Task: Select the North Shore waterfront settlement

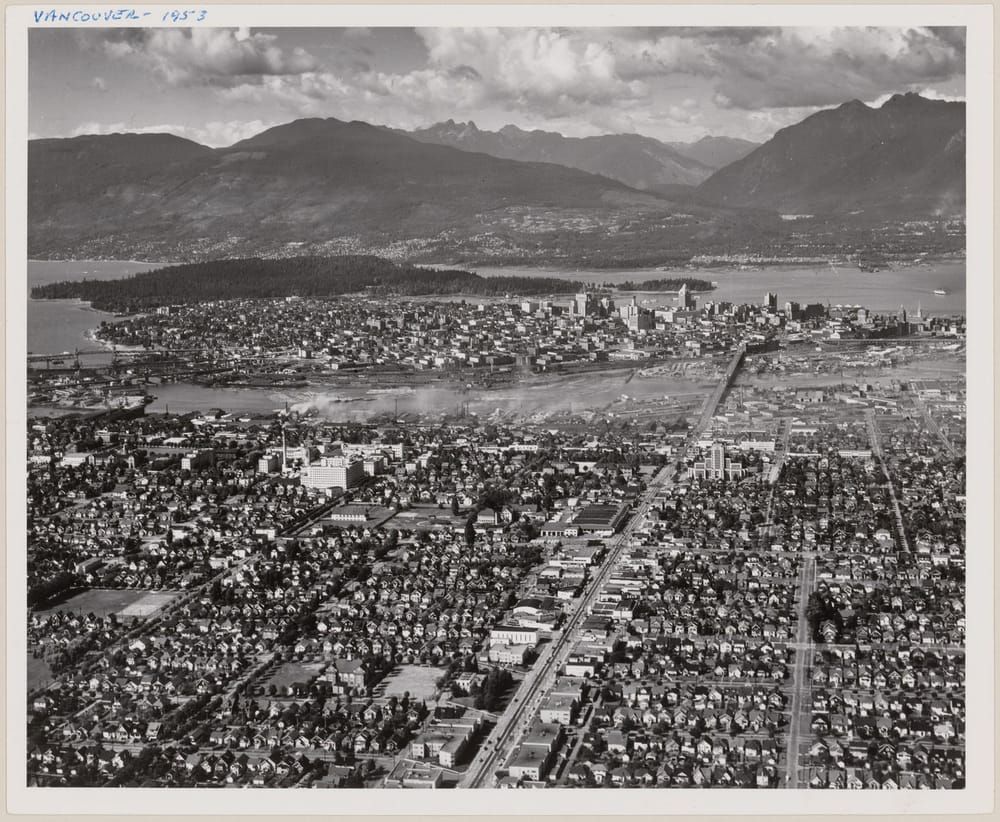Action: point(600,245)
